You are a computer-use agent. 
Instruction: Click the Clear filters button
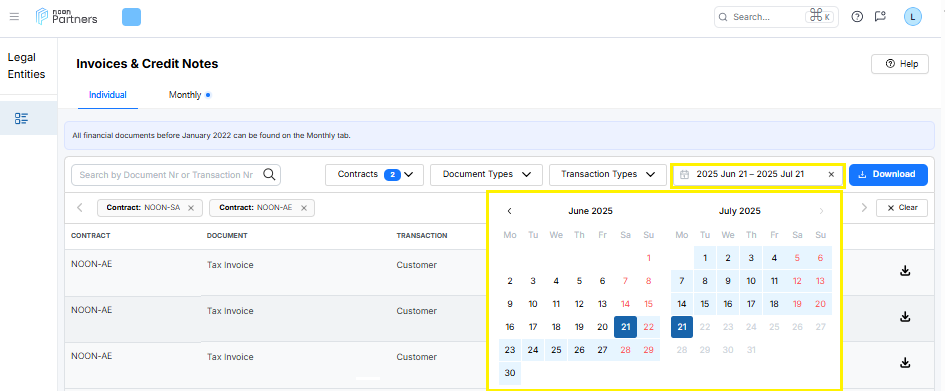[902, 208]
